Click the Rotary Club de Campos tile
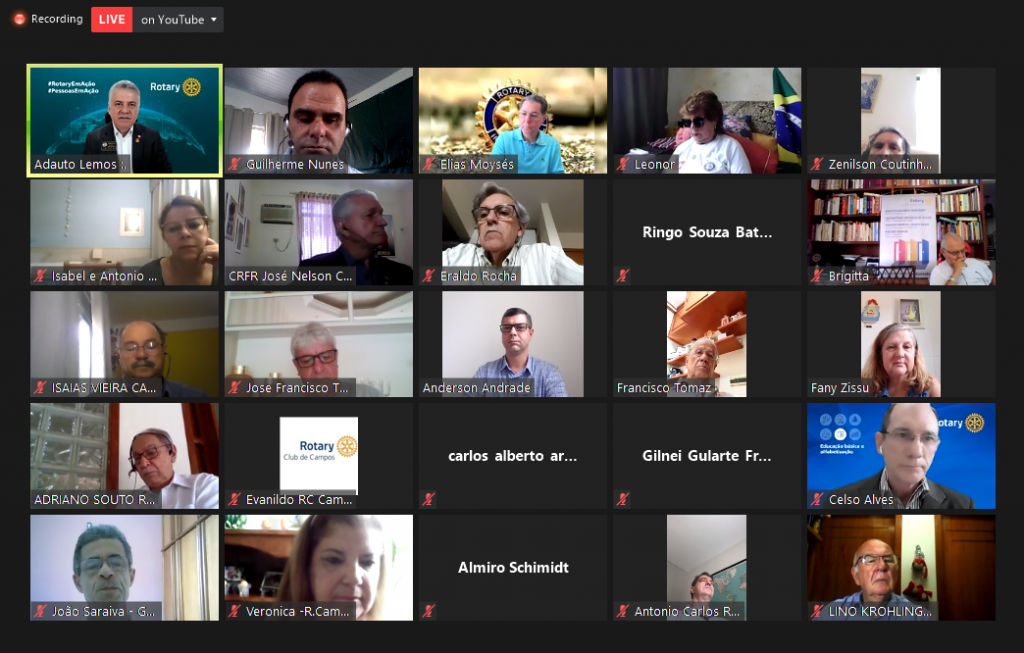 [x=318, y=455]
